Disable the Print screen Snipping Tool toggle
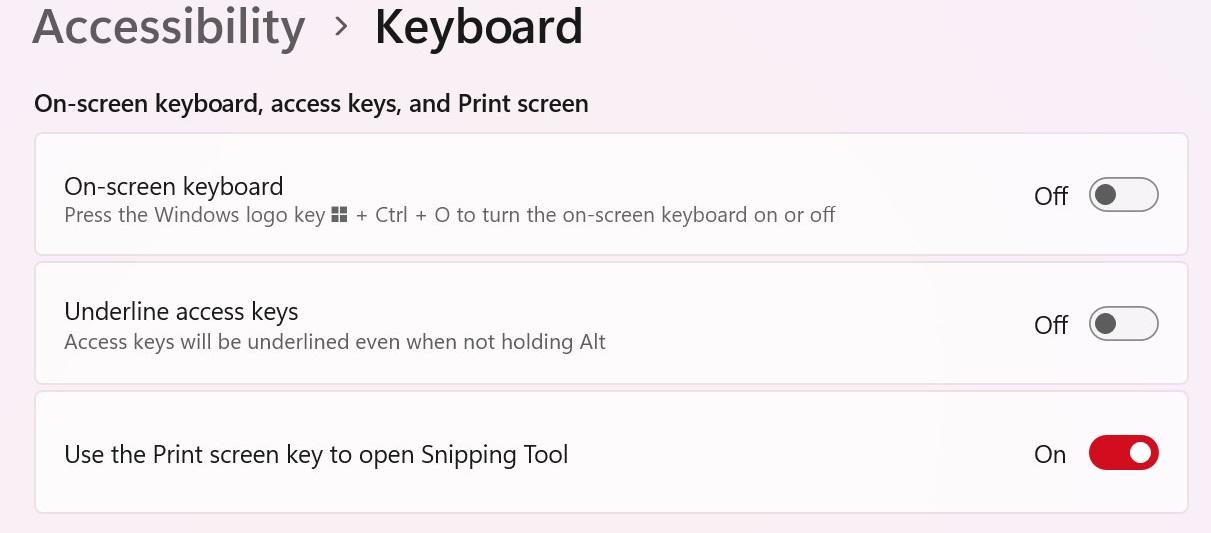Screen dimensions: 1211x533 [x=1123, y=453]
